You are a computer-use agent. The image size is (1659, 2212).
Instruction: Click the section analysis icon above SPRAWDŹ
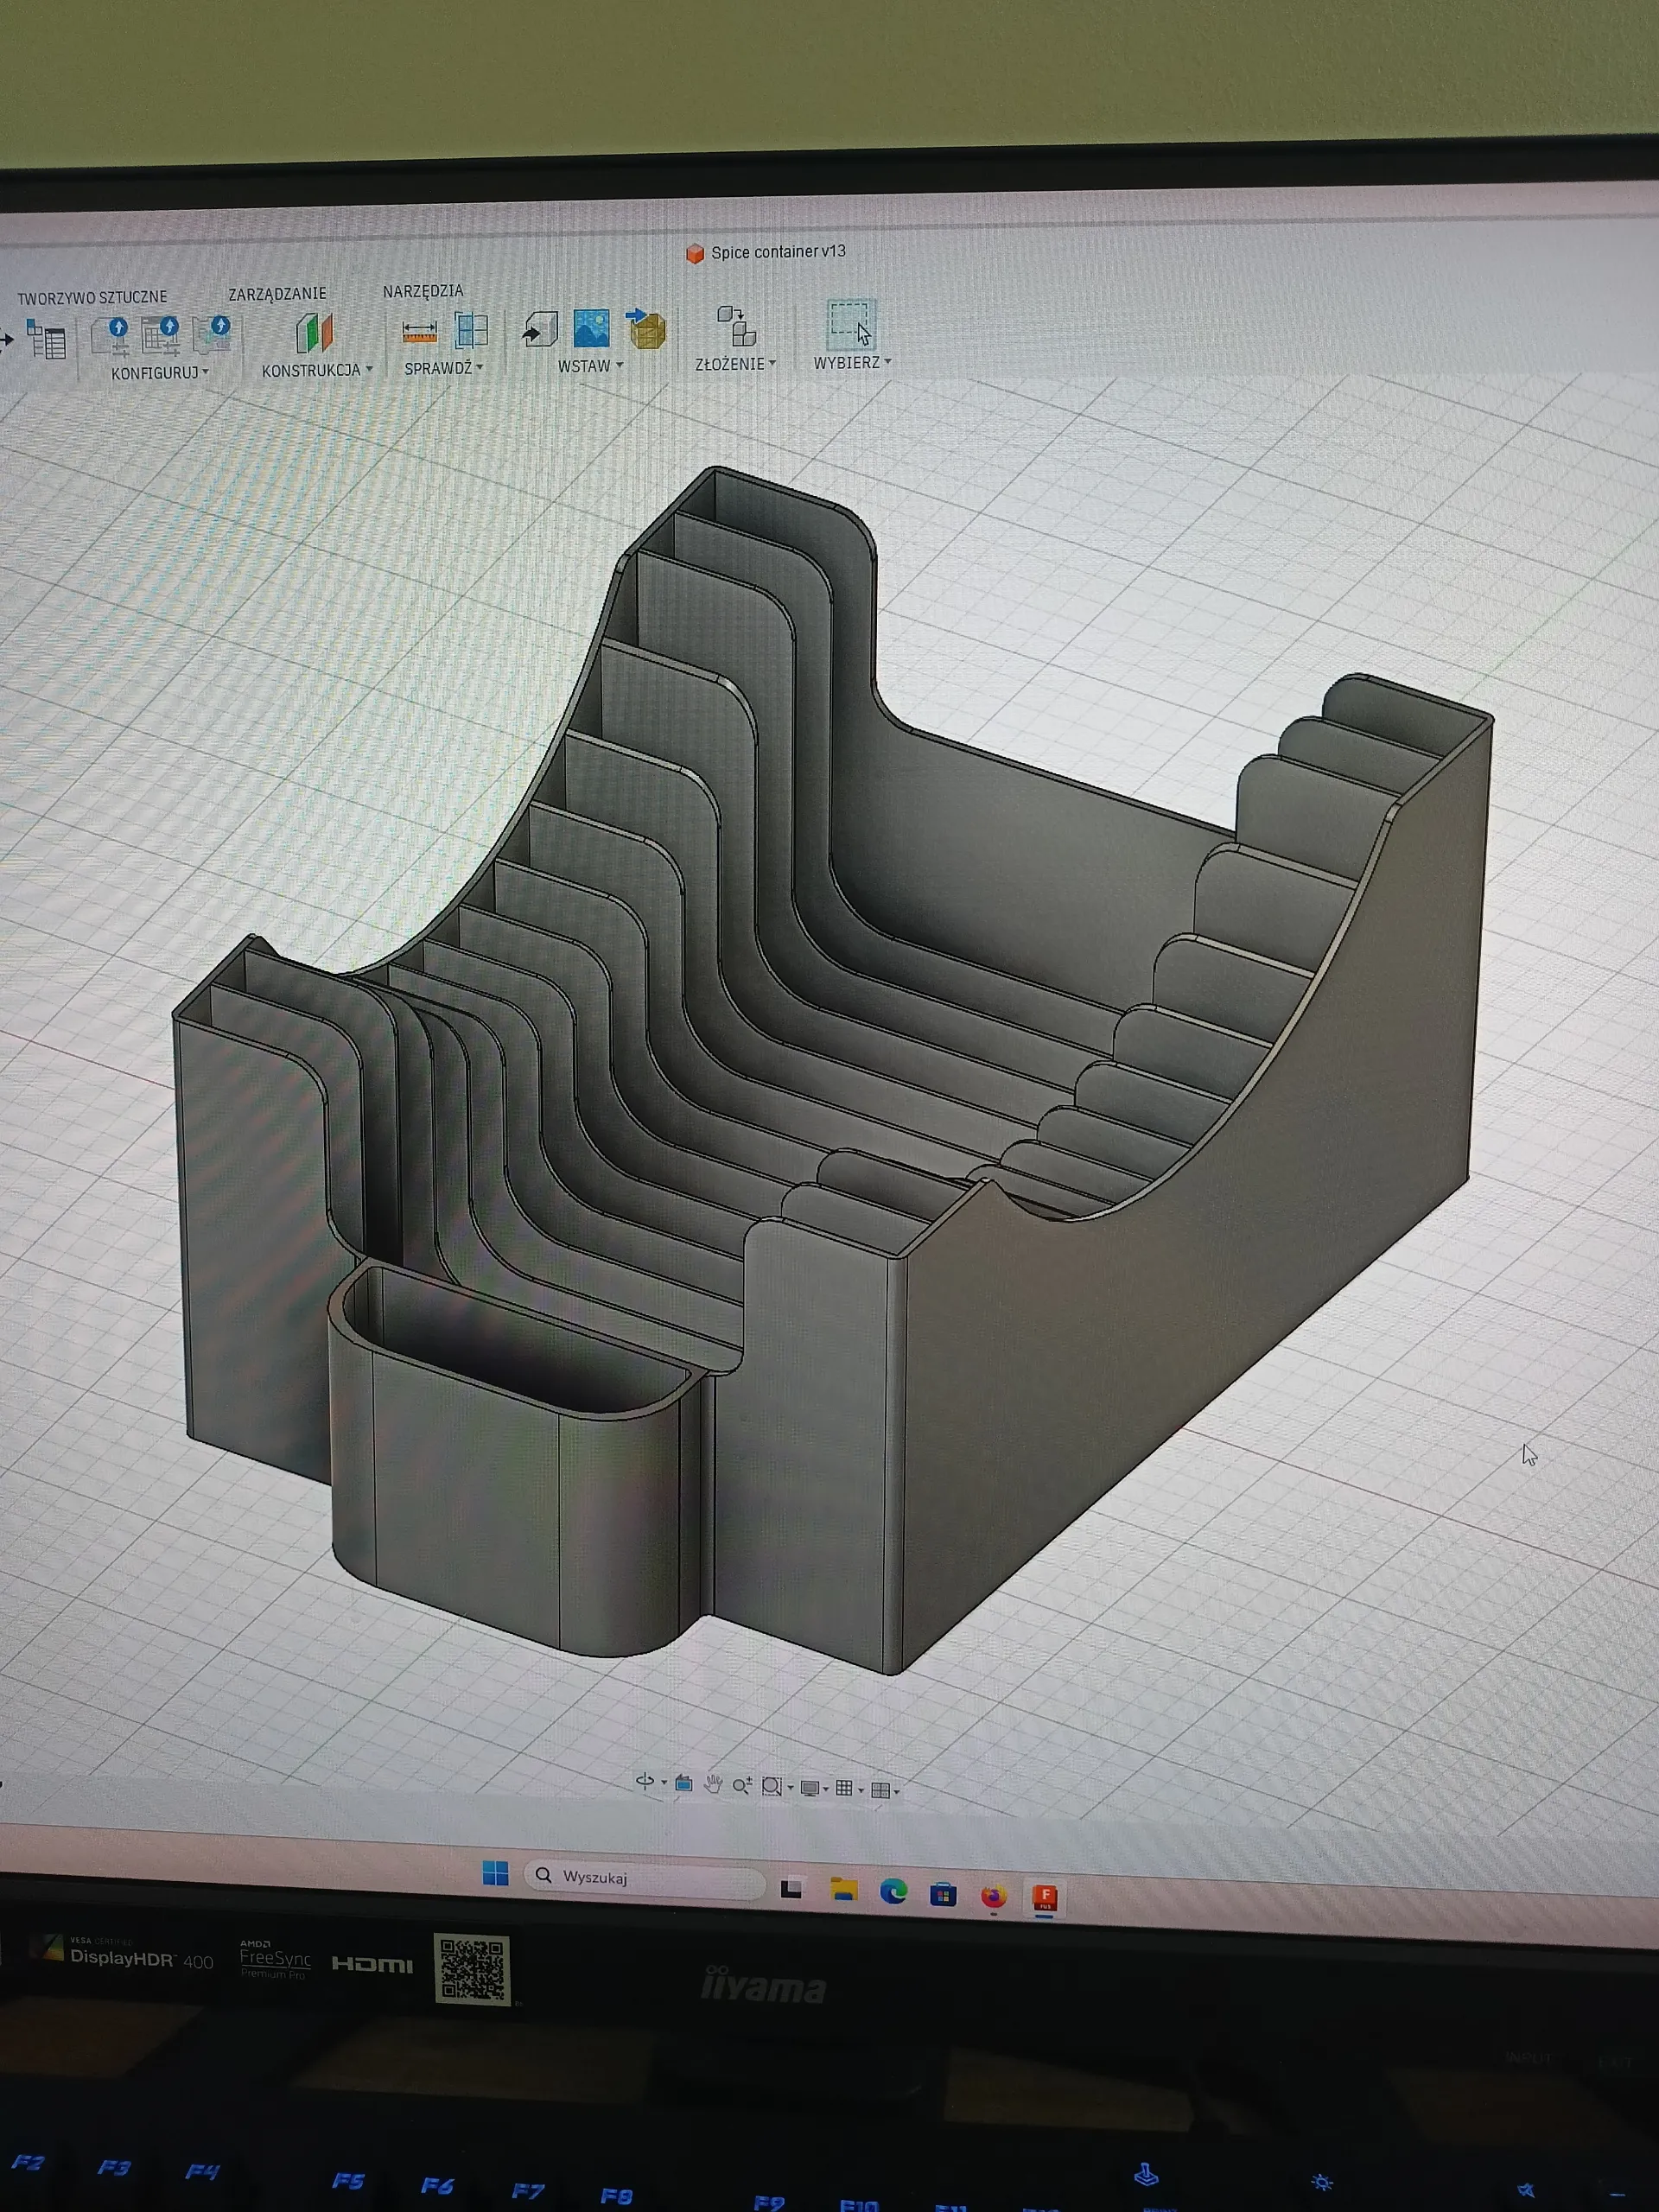(471, 329)
